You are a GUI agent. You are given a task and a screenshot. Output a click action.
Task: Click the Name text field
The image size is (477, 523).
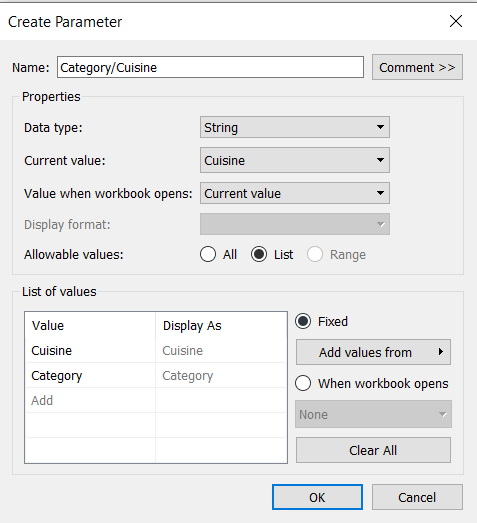click(210, 67)
